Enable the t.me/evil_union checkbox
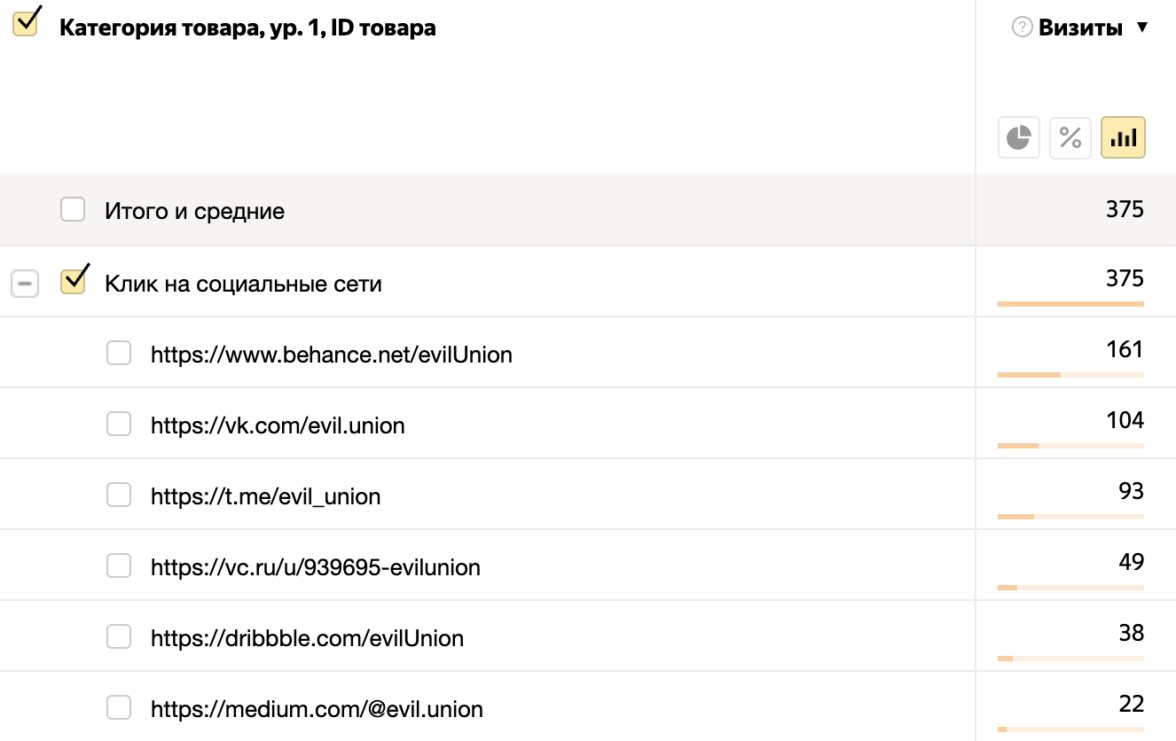1176x741 pixels. point(119,495)
